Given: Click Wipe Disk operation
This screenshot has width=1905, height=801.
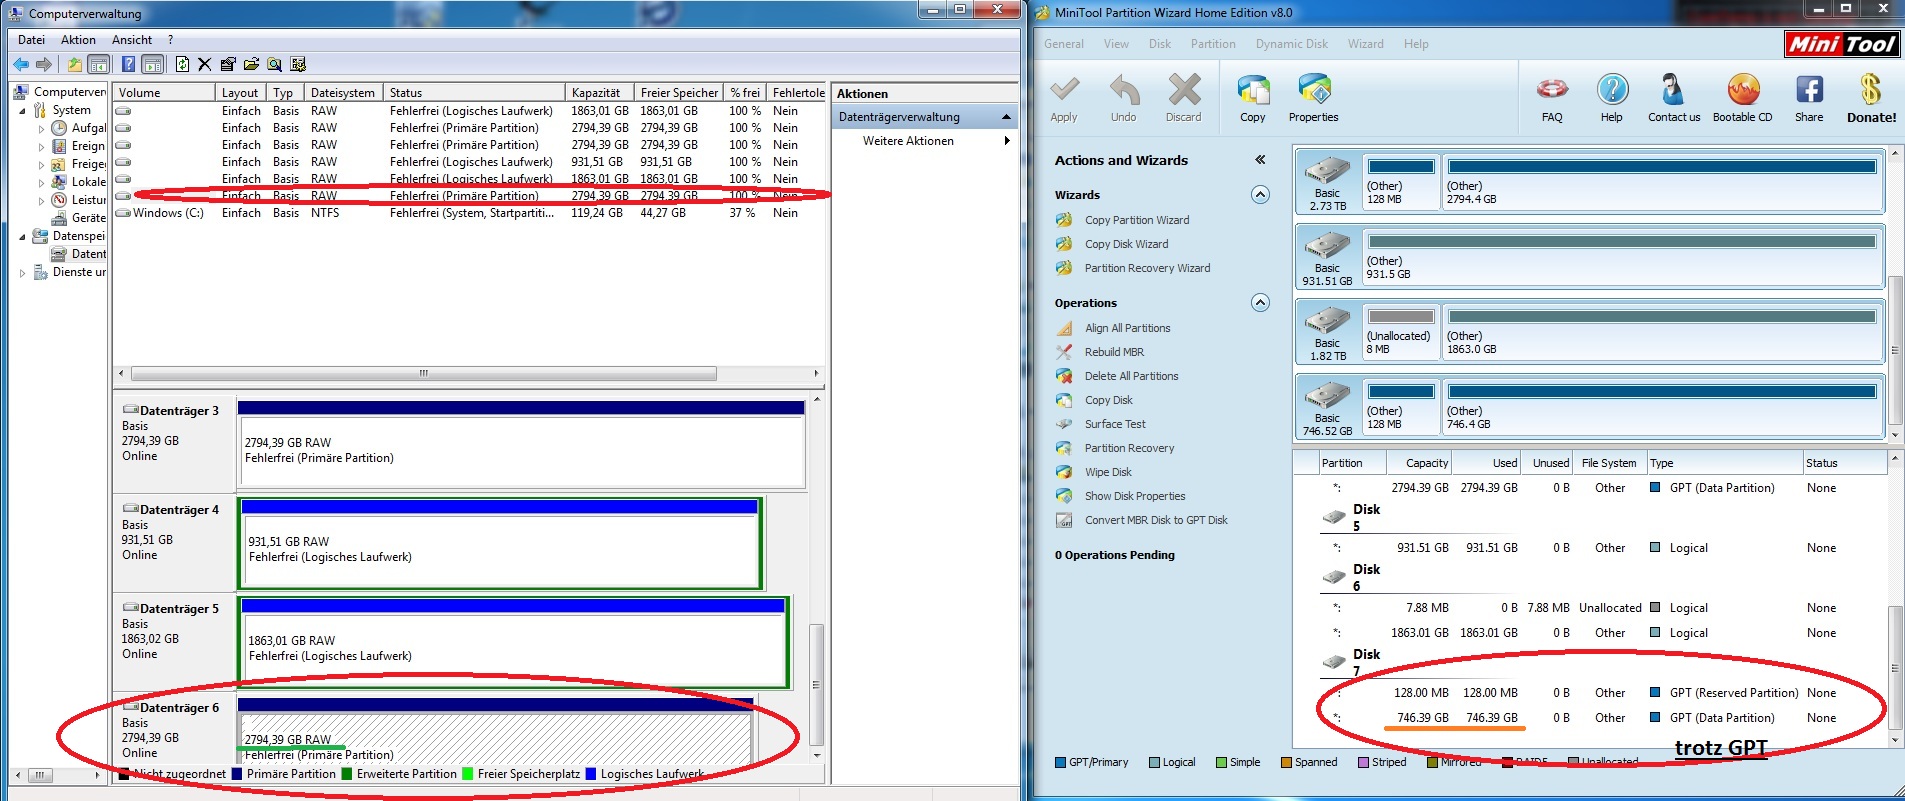Looking at the screenshot, I should pyautogui.click(x=1108, y=472).
